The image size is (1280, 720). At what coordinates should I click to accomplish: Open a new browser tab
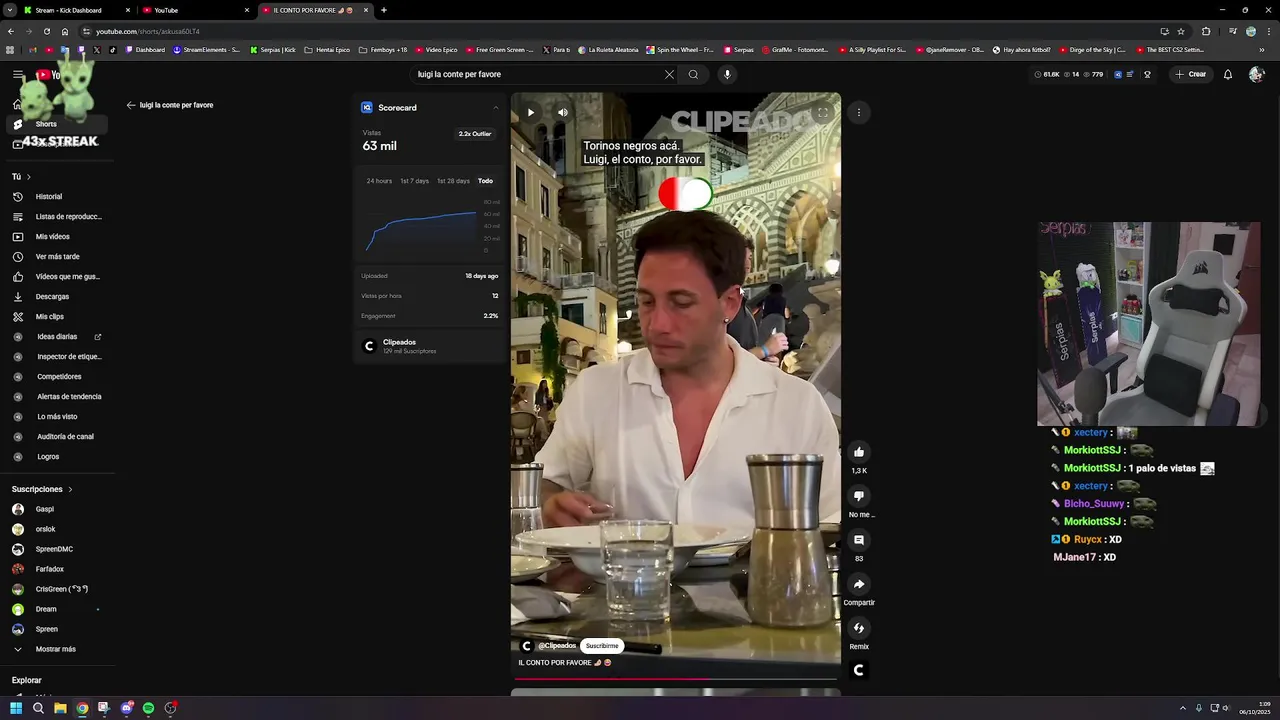pos(384,10)
